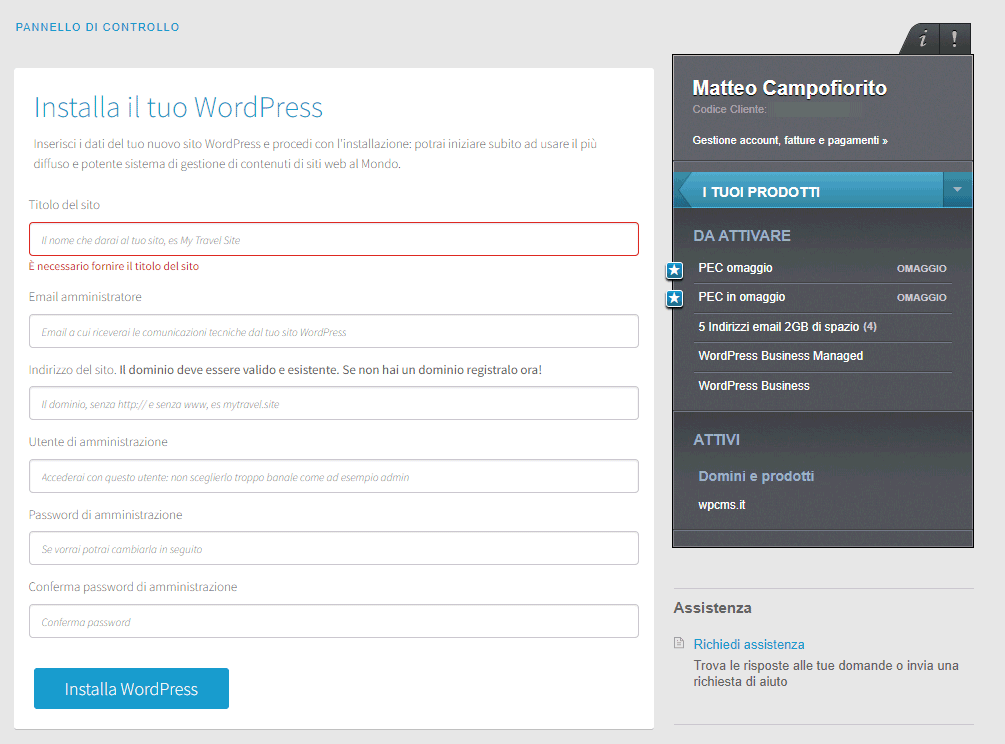Open Domini e prodotti section
1005x744 pixels.
(756, 476)
